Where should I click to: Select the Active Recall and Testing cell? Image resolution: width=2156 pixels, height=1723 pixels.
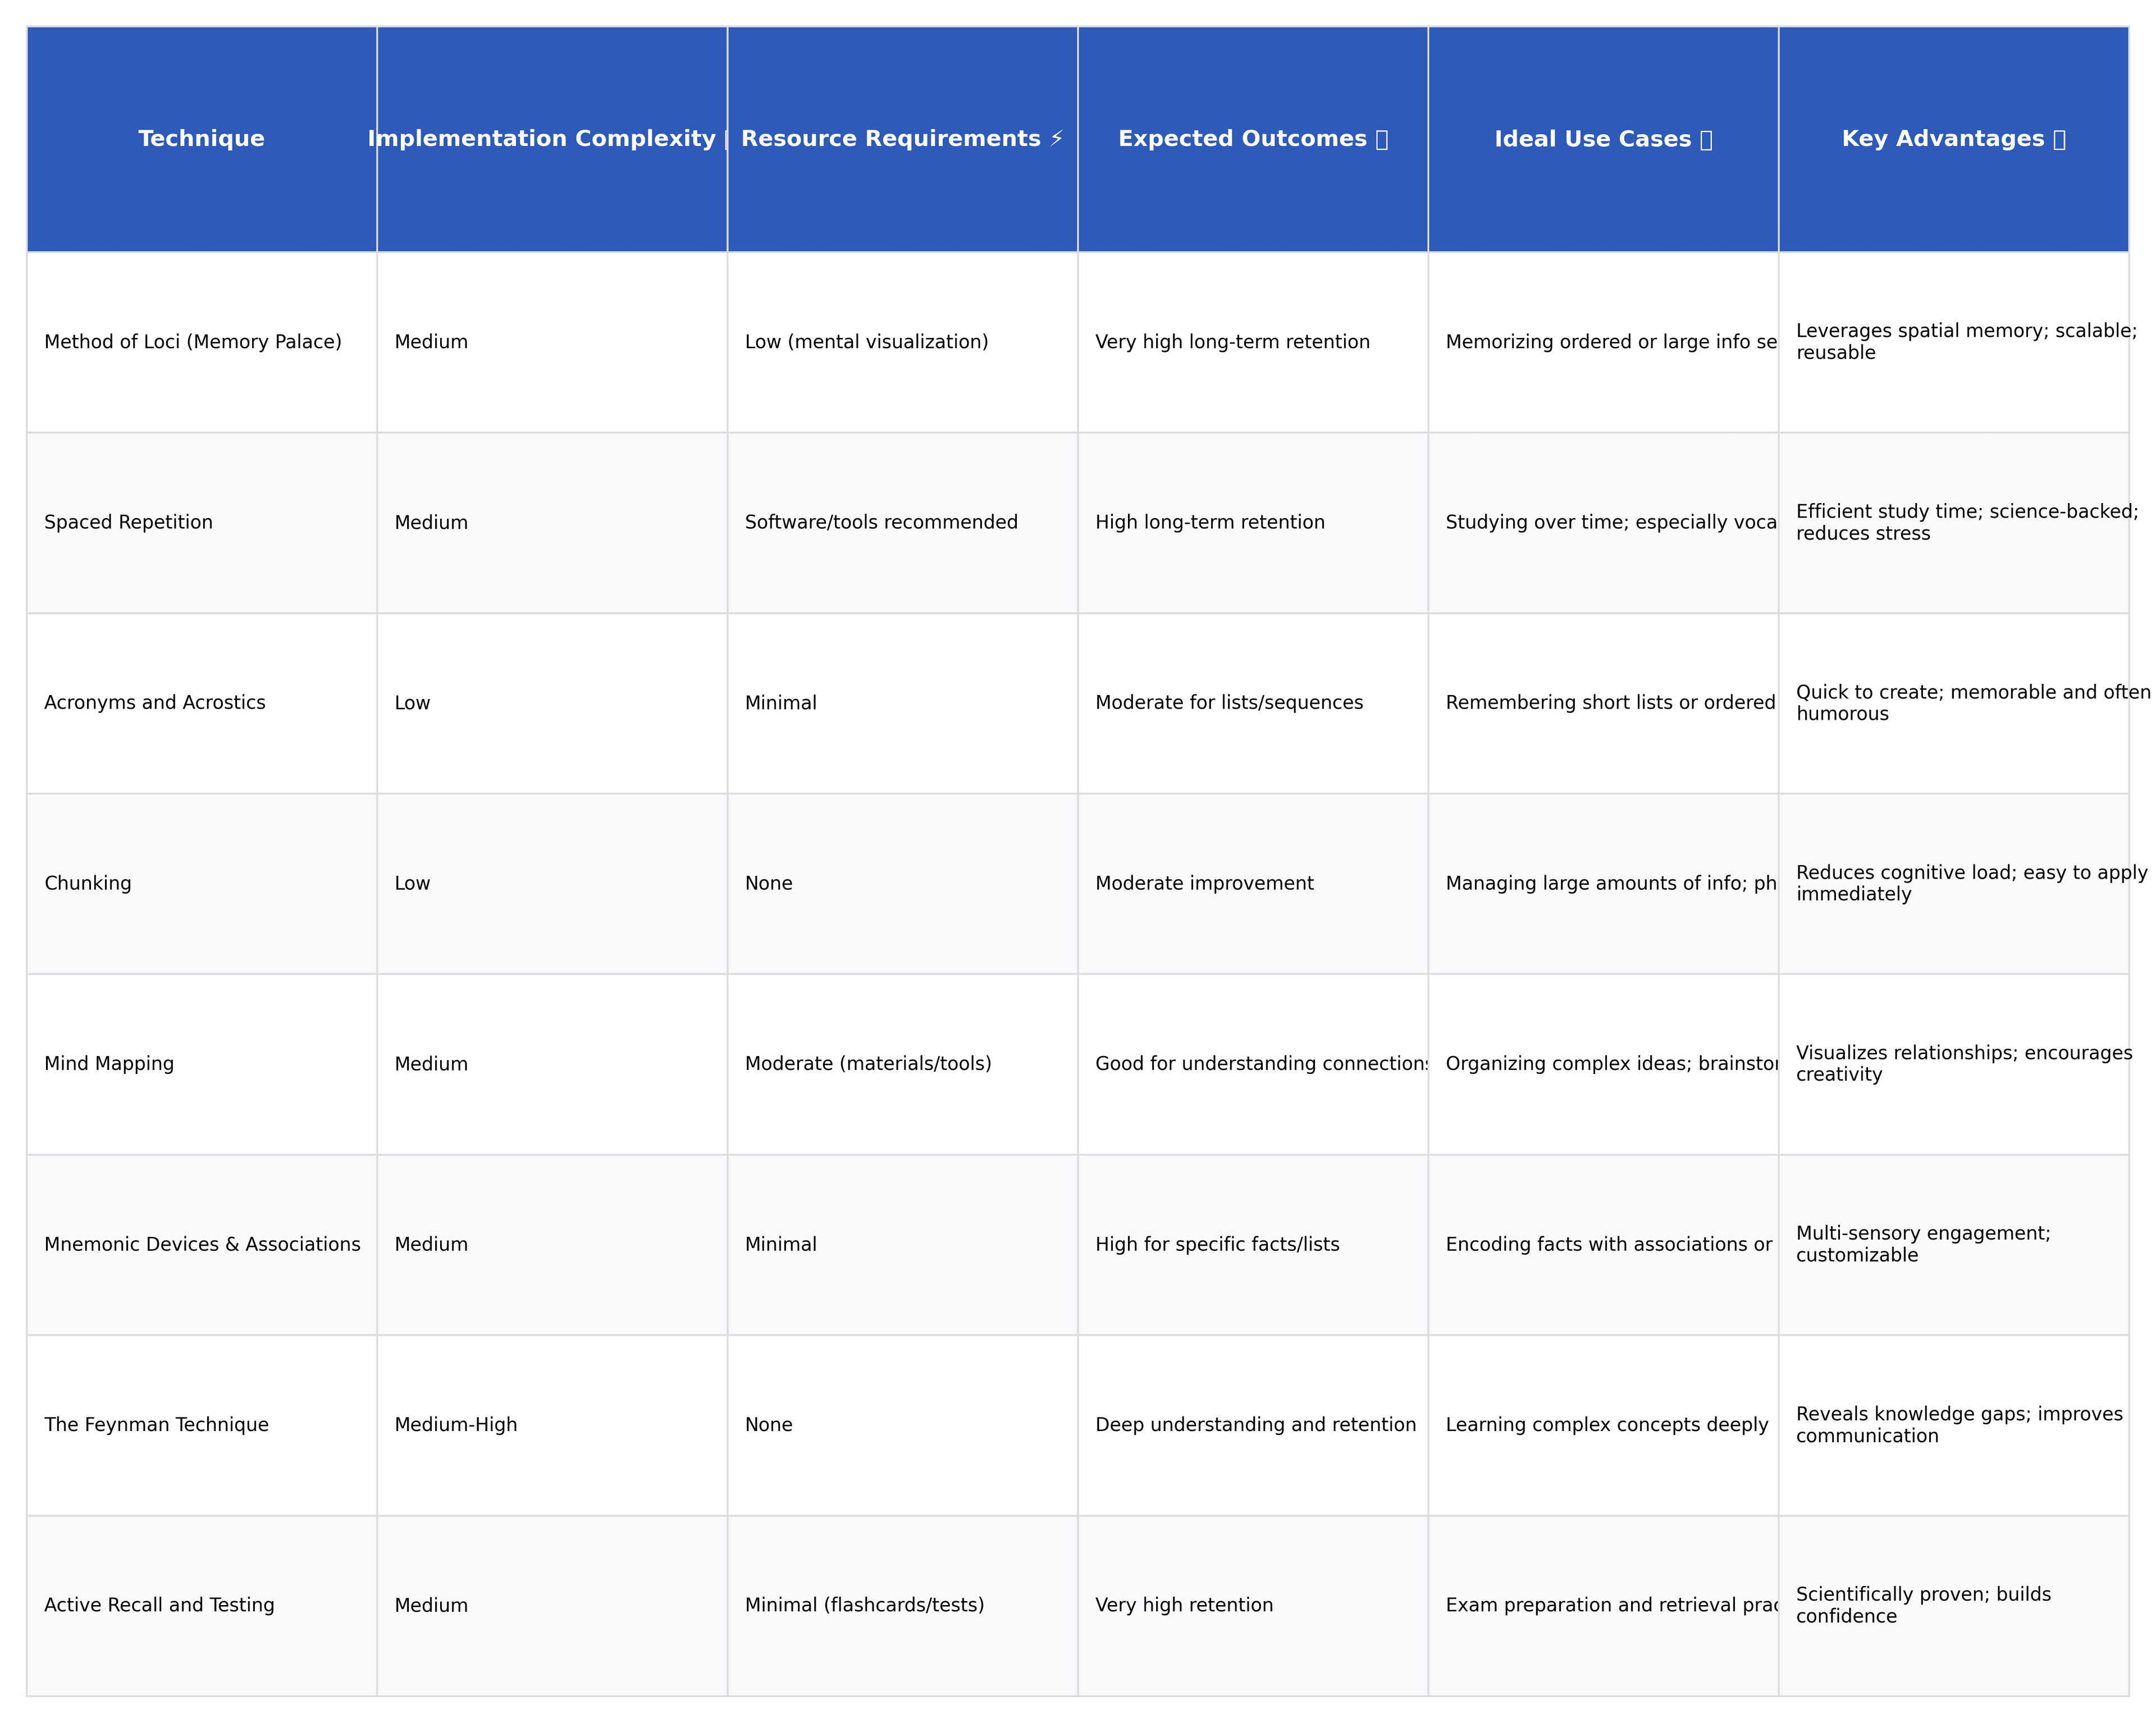tap(159, 1605)
